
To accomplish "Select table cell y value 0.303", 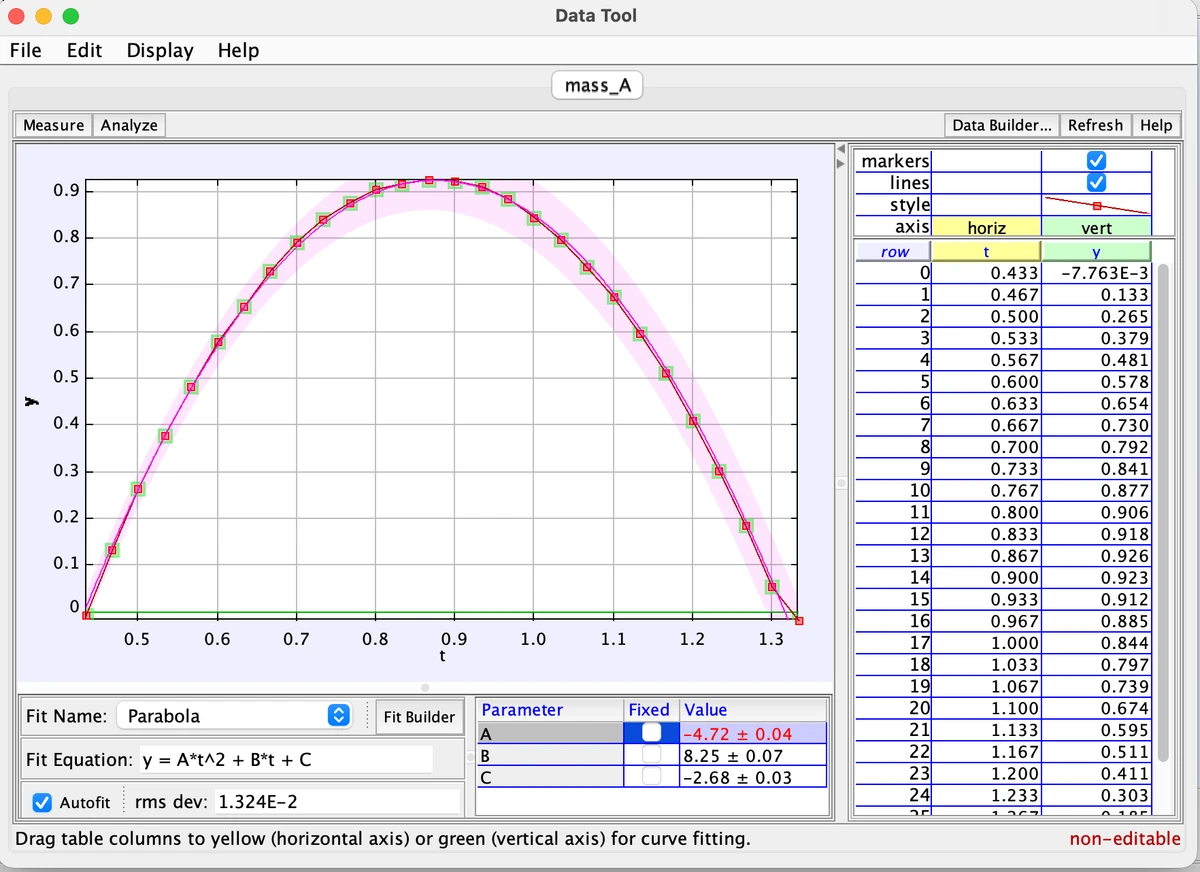I will 1096,794.
